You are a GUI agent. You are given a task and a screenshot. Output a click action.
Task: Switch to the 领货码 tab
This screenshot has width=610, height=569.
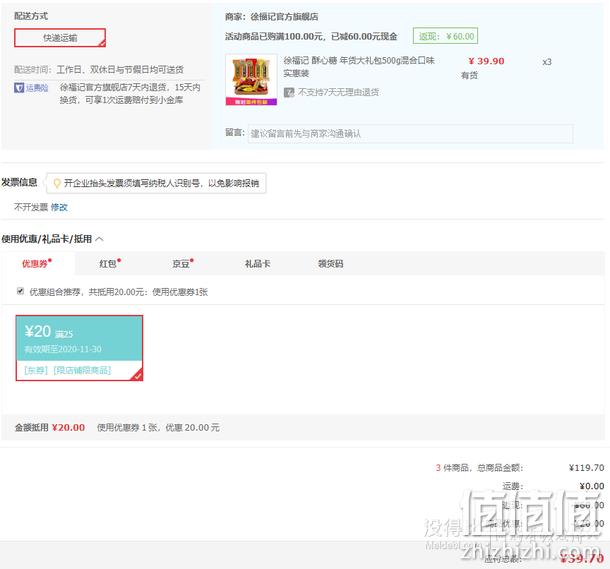coord(330,264)
